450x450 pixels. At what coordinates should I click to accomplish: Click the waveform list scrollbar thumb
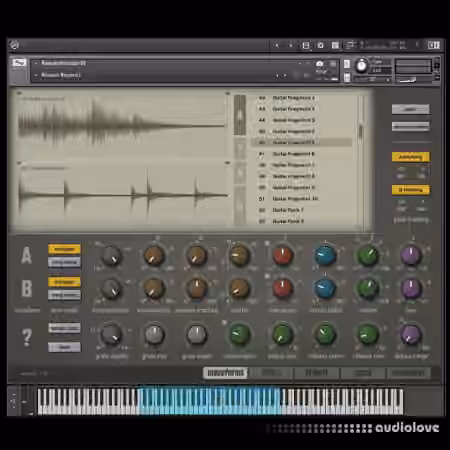tap(360, 130)
